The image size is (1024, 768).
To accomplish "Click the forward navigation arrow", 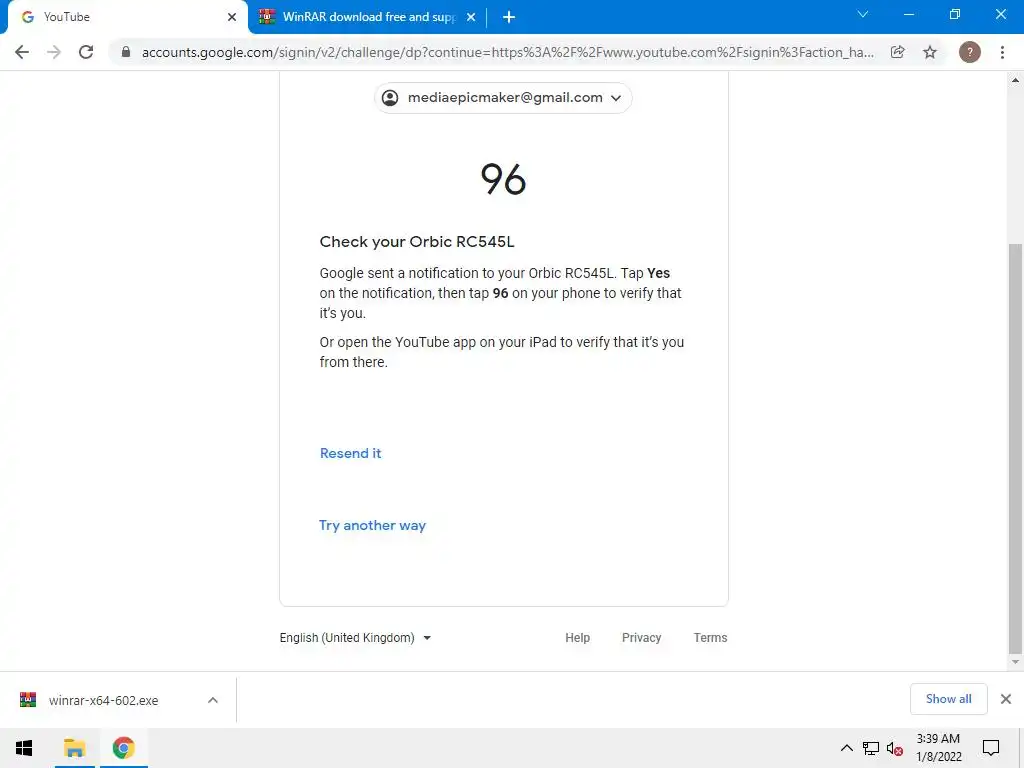I will [54, 52].
